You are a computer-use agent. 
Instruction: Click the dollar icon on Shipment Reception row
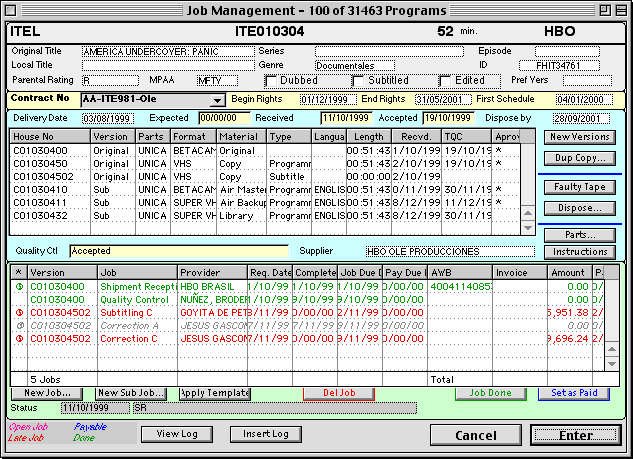point(19,287)
